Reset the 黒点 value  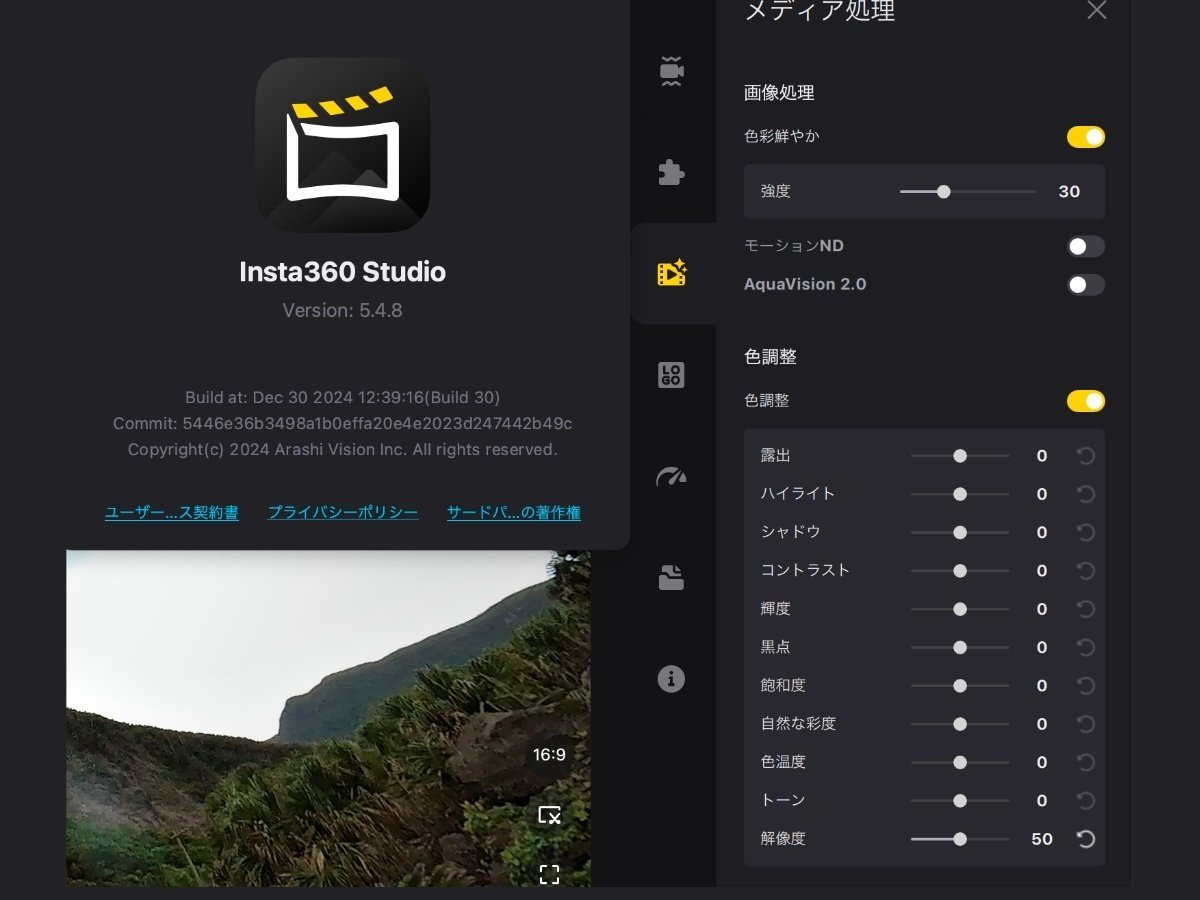click(x=1086, y=647)
